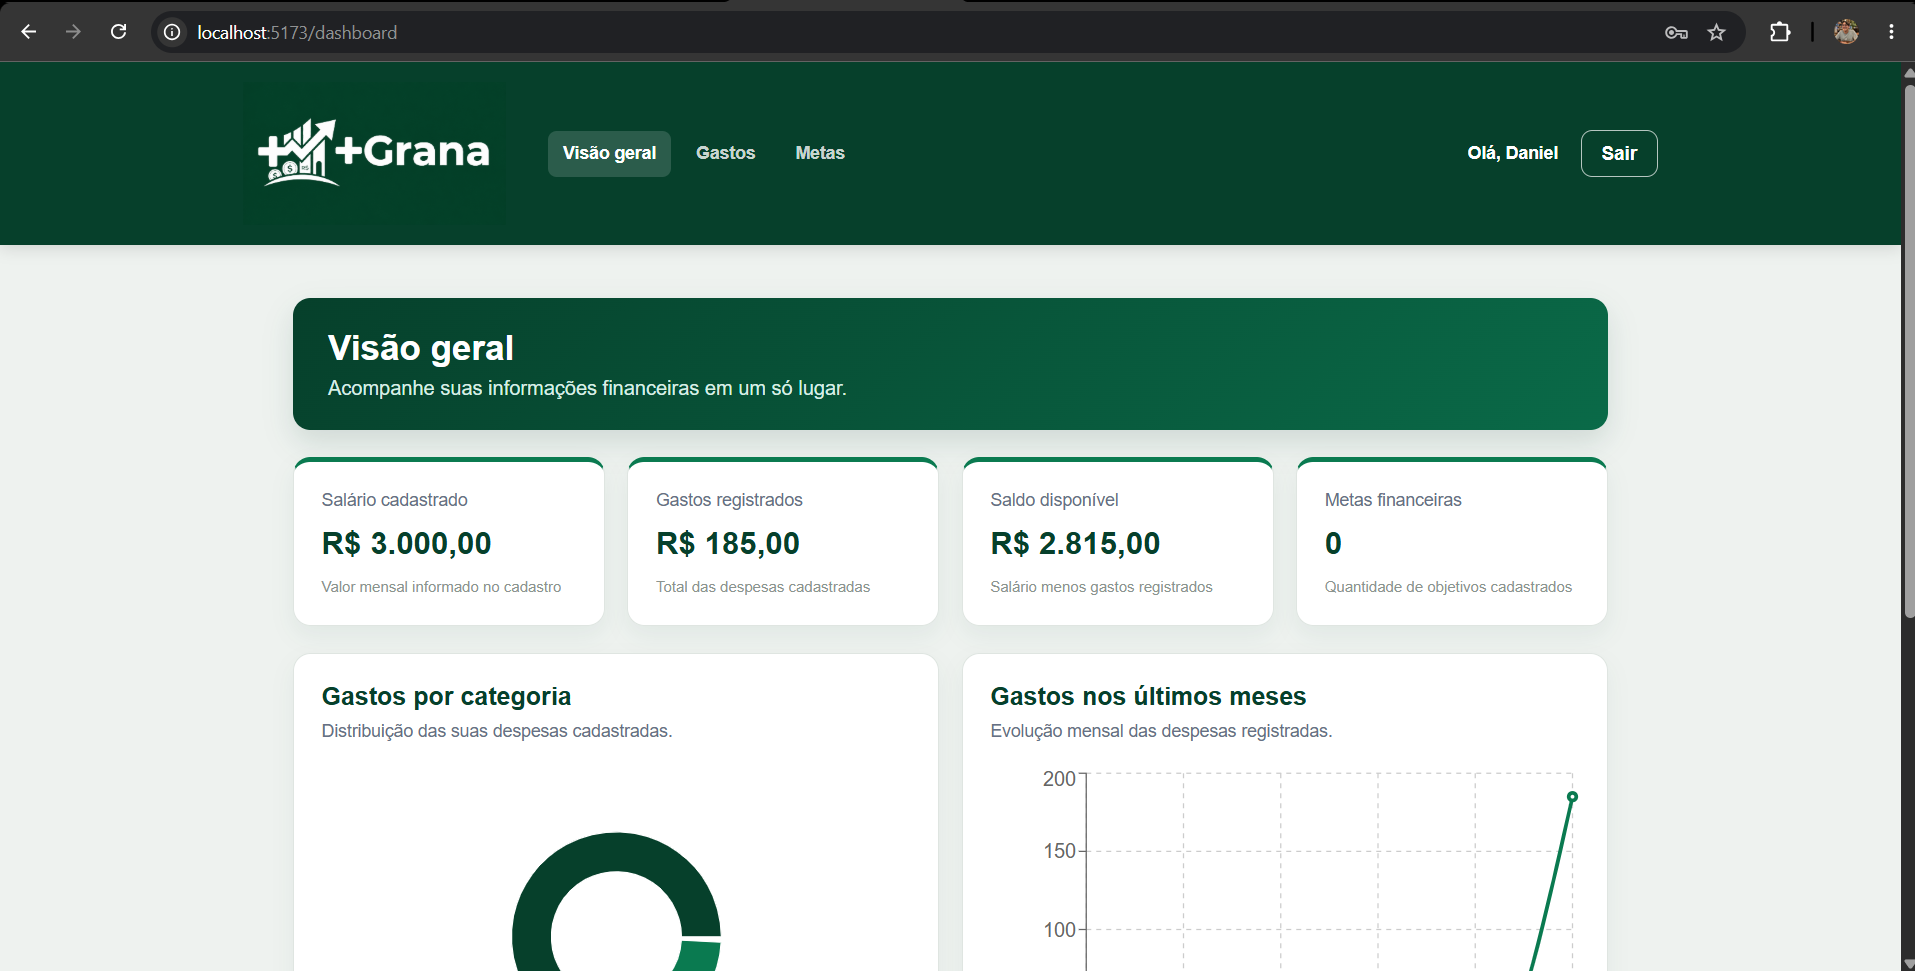This screenshot has height=971, width=1915.
Task: Open the Chrome three-dot menu
Action: click(x=1891, y=32)
